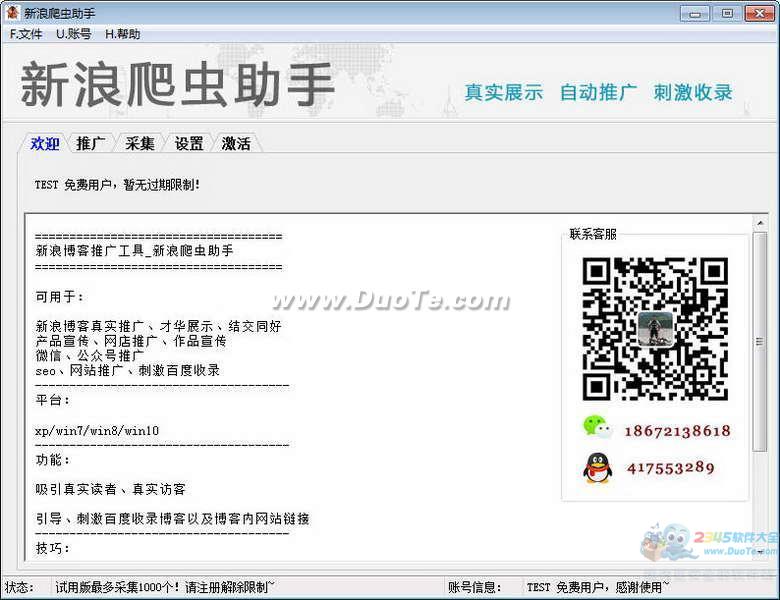780x600 pixels.
Task: Switch to the 激活 tab
Action: pyautogui.click(x=236, y=144)
